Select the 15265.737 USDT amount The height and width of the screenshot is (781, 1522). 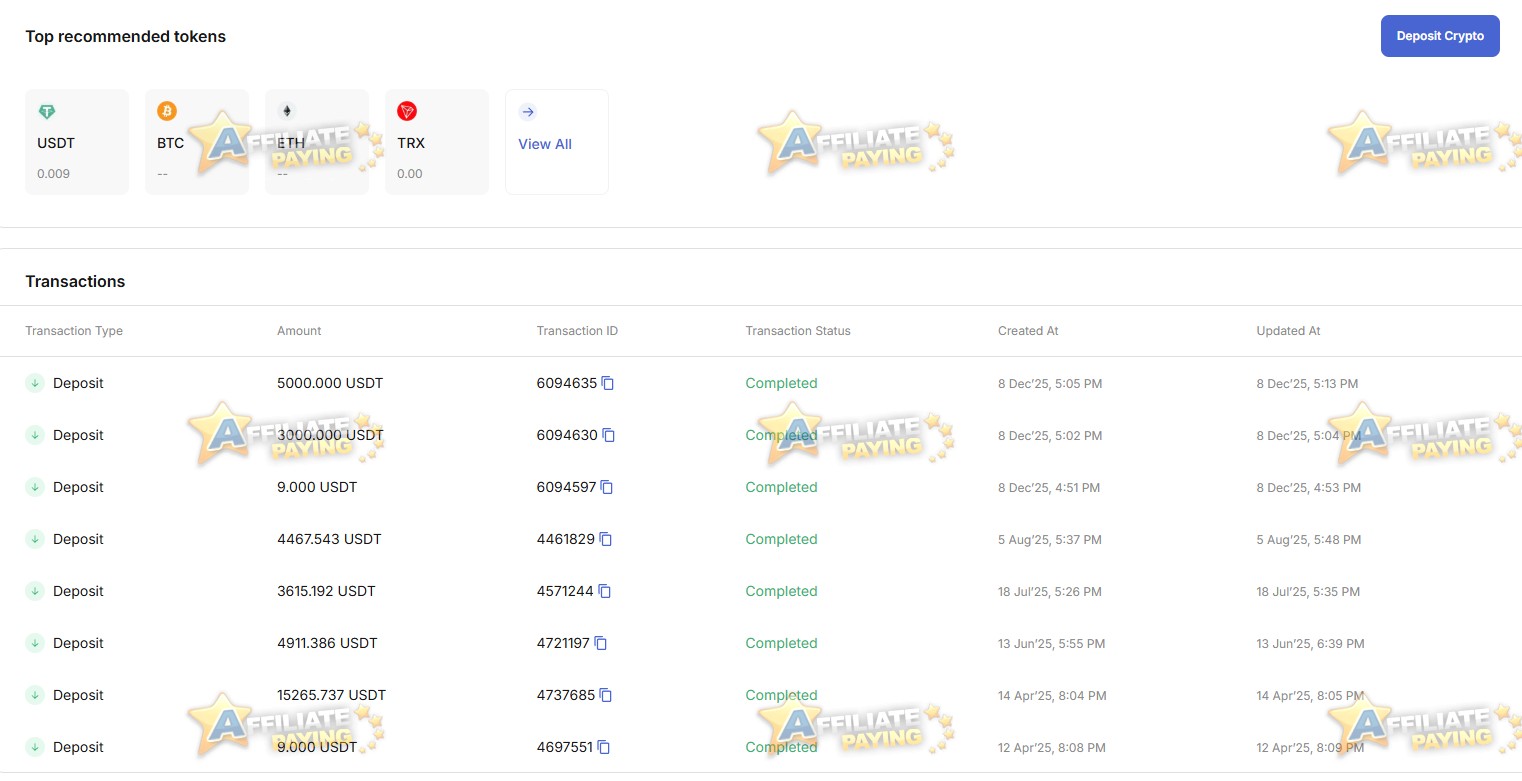coord(331,695)
